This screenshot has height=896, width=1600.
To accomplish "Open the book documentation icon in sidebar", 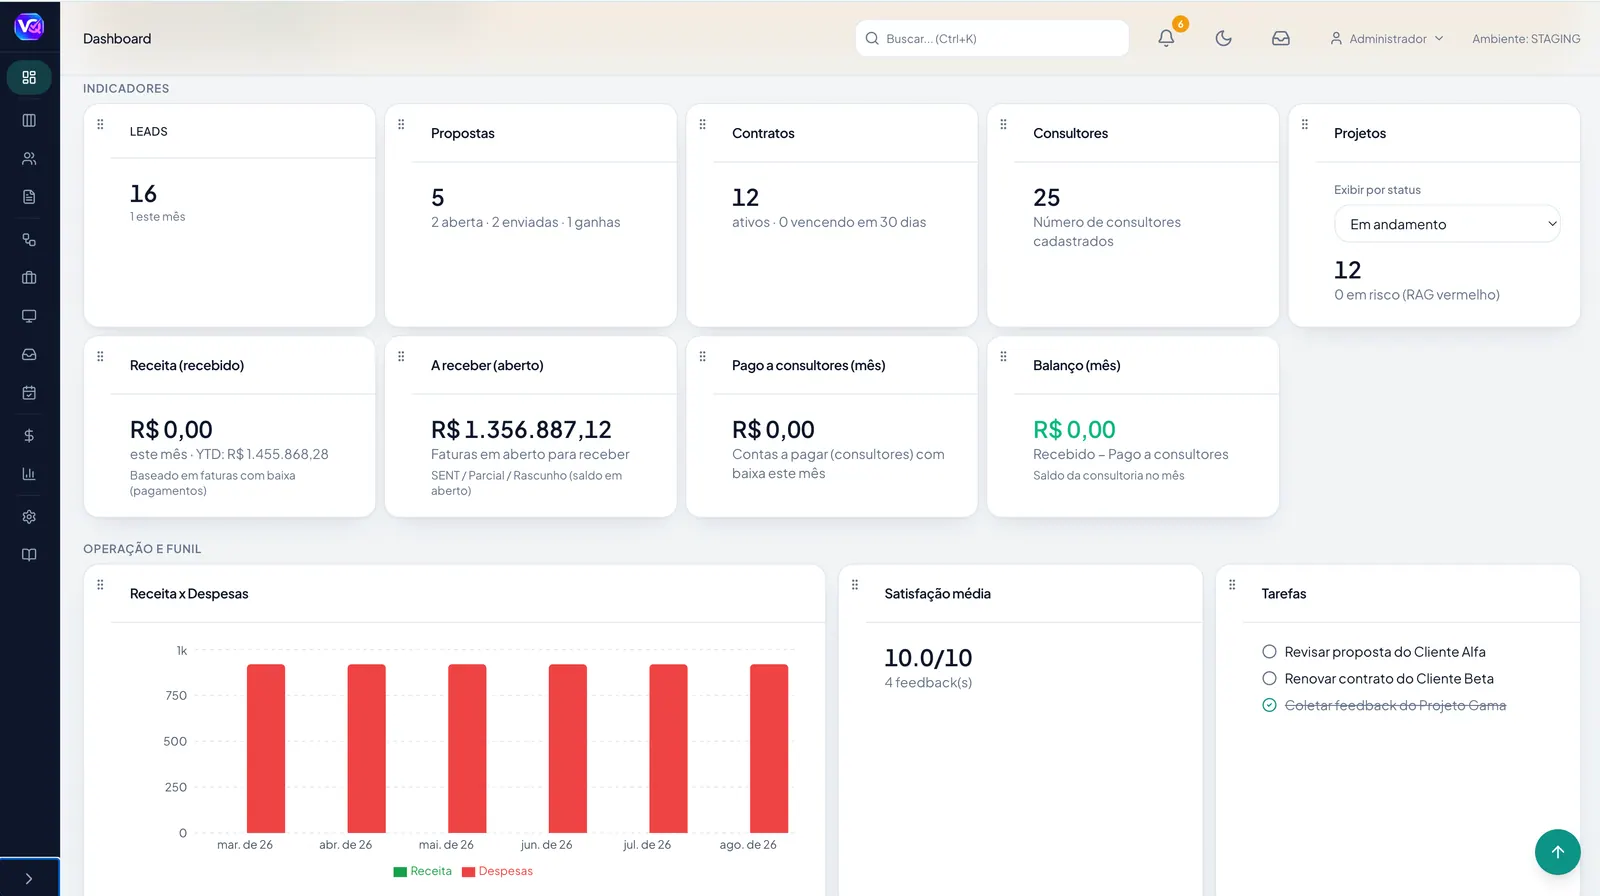I will click(29, 555).
